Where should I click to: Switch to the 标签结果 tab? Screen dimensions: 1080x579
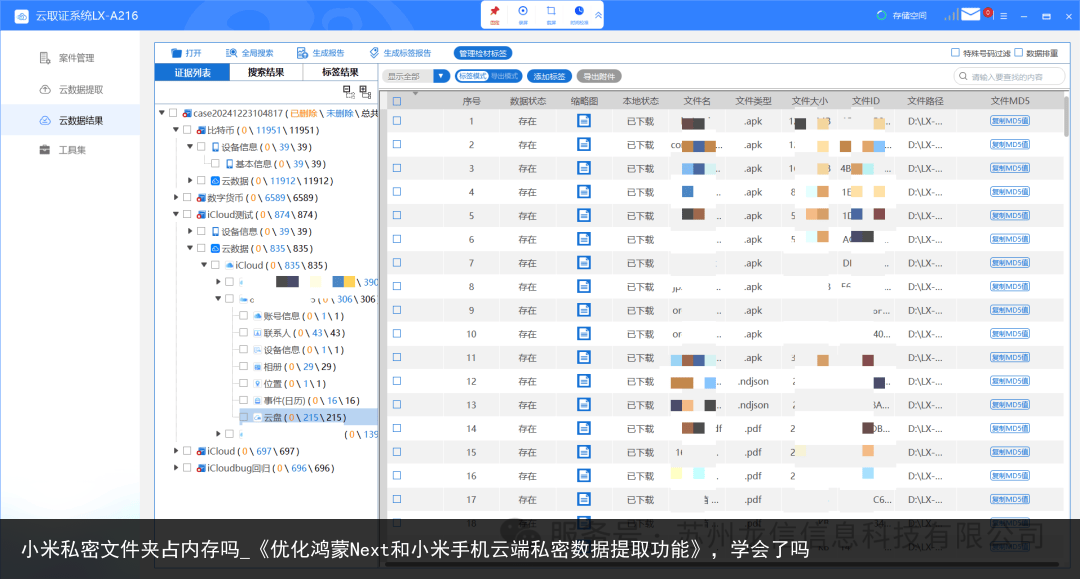click(340, 72)
